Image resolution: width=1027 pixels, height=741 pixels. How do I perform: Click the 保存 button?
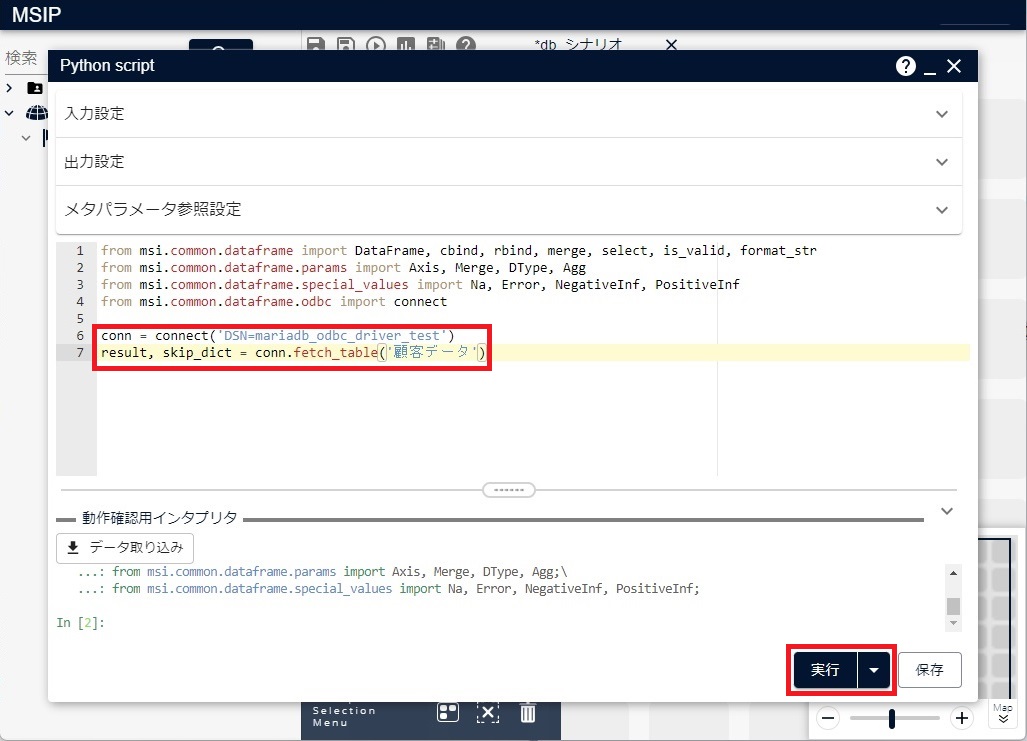point(929,670)
